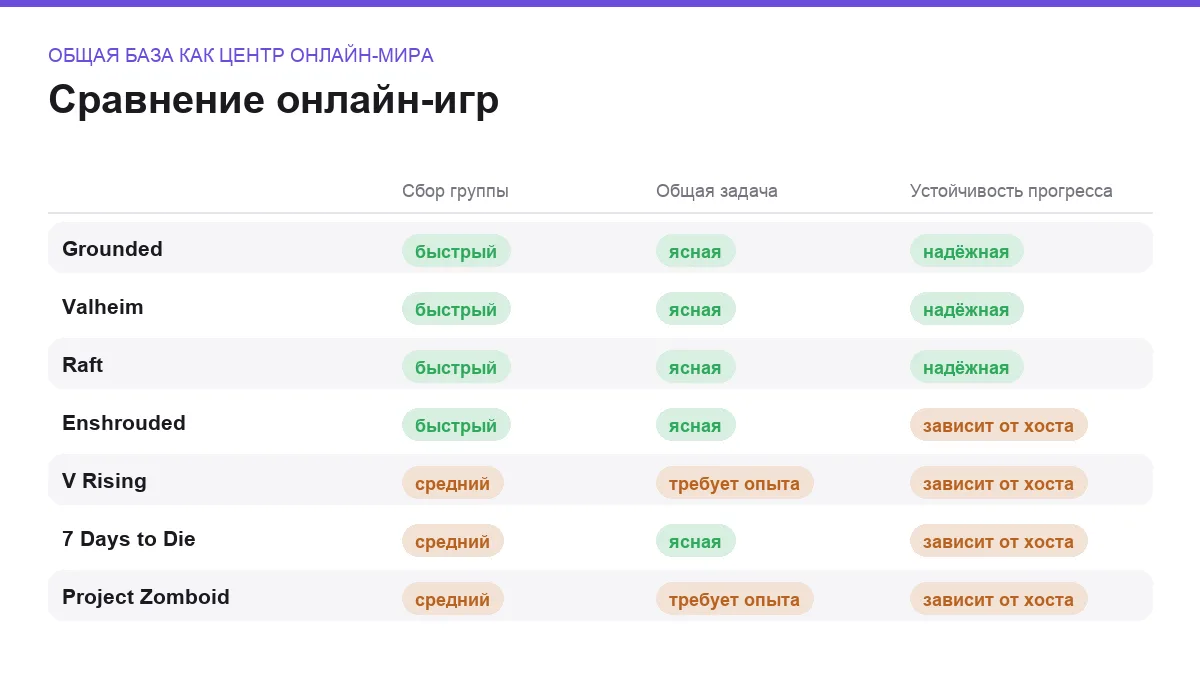The height and width of the screenshot is (676, 1200).
Task: Click 'быстрый' badge in Valheim row
Action: [x=456, y=309]
